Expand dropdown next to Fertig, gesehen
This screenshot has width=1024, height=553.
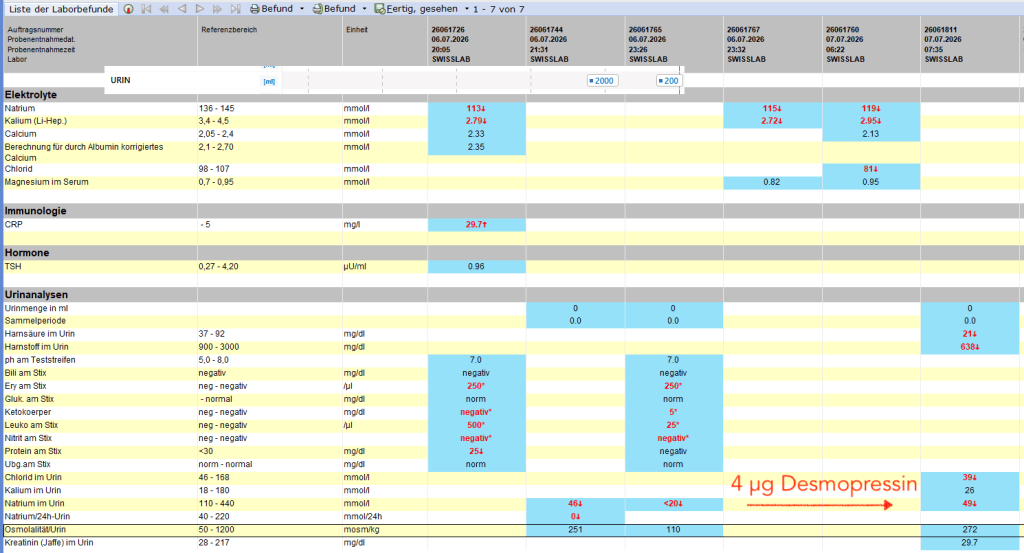pyautogui.click(x=467, y=9)
